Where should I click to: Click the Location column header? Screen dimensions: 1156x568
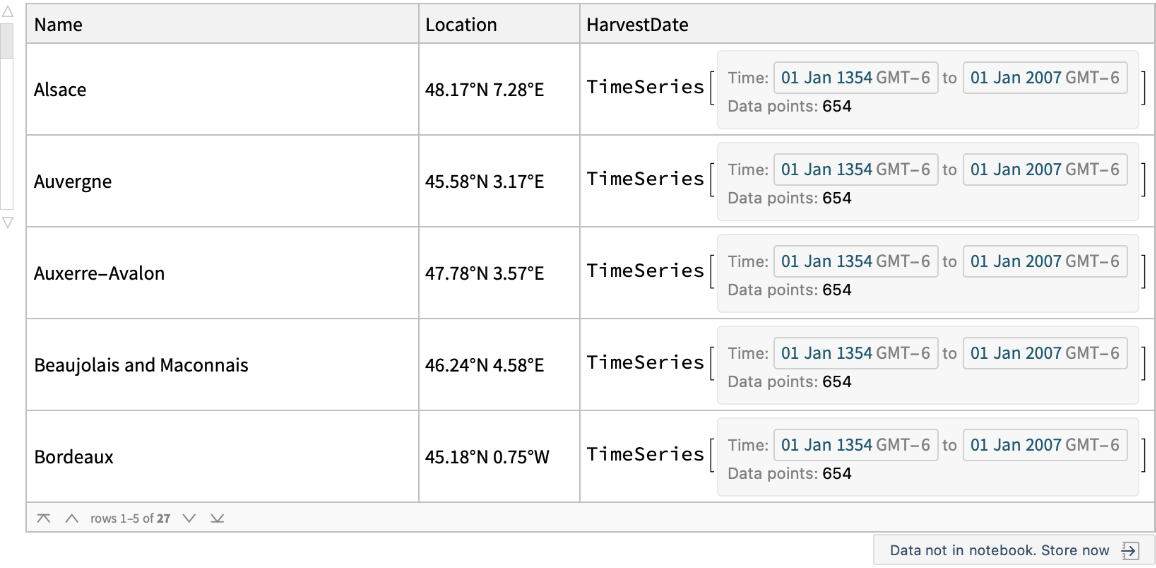(x=461, y=25)
